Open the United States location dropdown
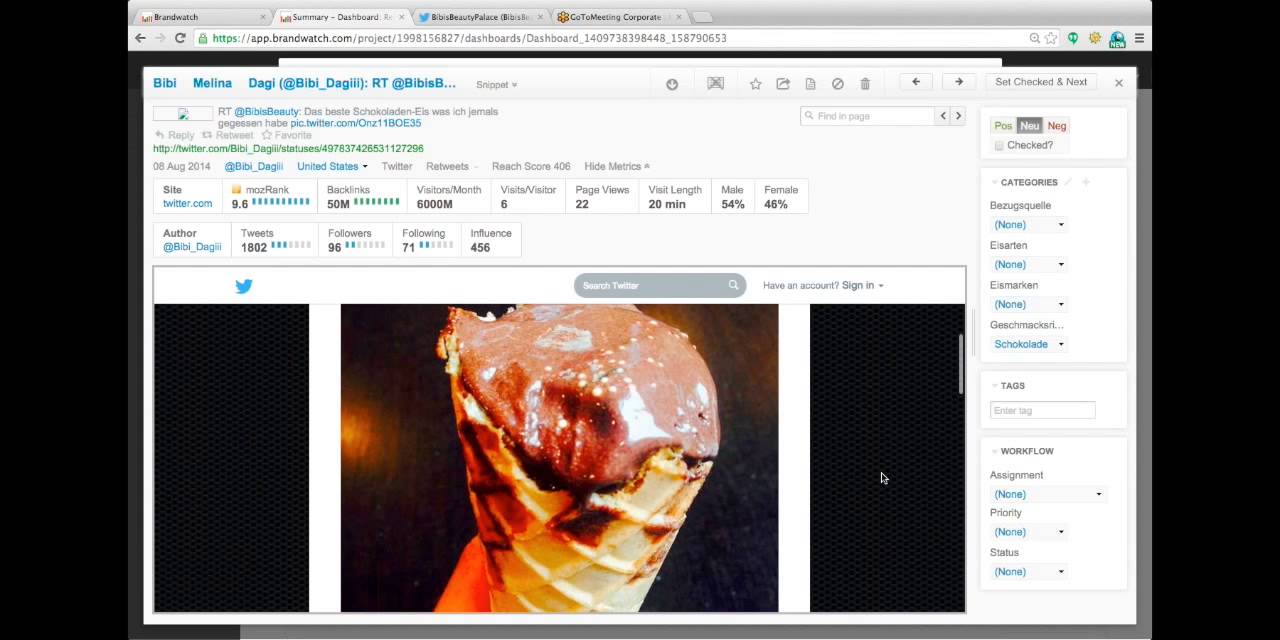Viewport: 1280px width, 640px height. pos(332,166)
